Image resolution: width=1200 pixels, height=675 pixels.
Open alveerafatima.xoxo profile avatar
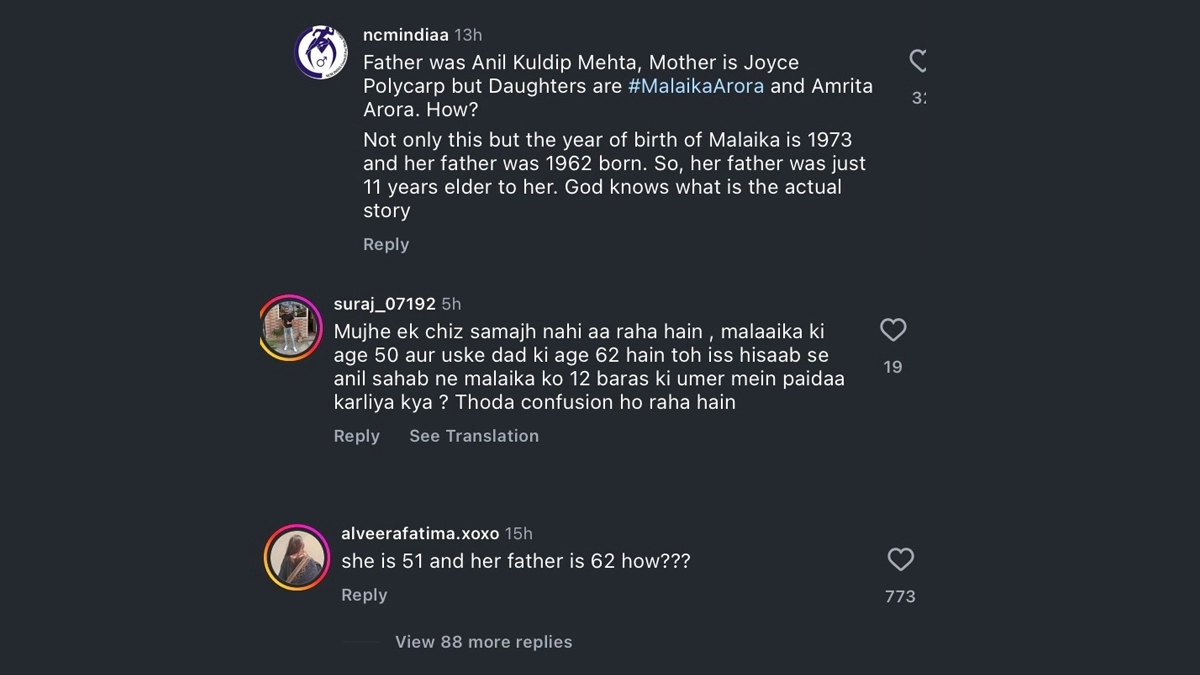[x=297, y=557]
